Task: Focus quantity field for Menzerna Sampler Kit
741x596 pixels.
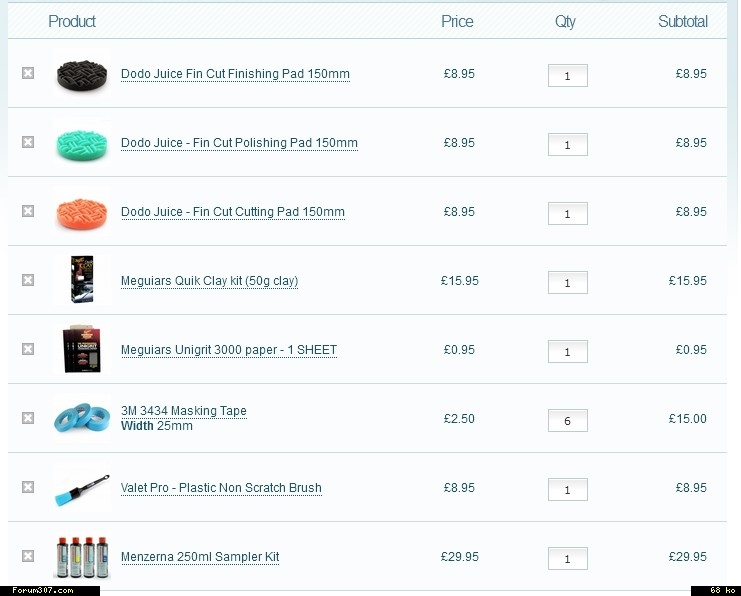Action: [x=567, y=559]
